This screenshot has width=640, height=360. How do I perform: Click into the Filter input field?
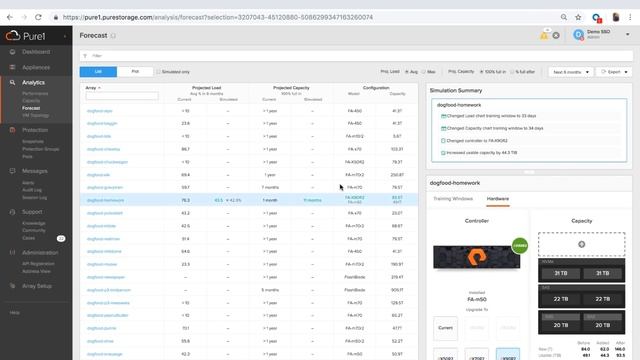point(356,56)
